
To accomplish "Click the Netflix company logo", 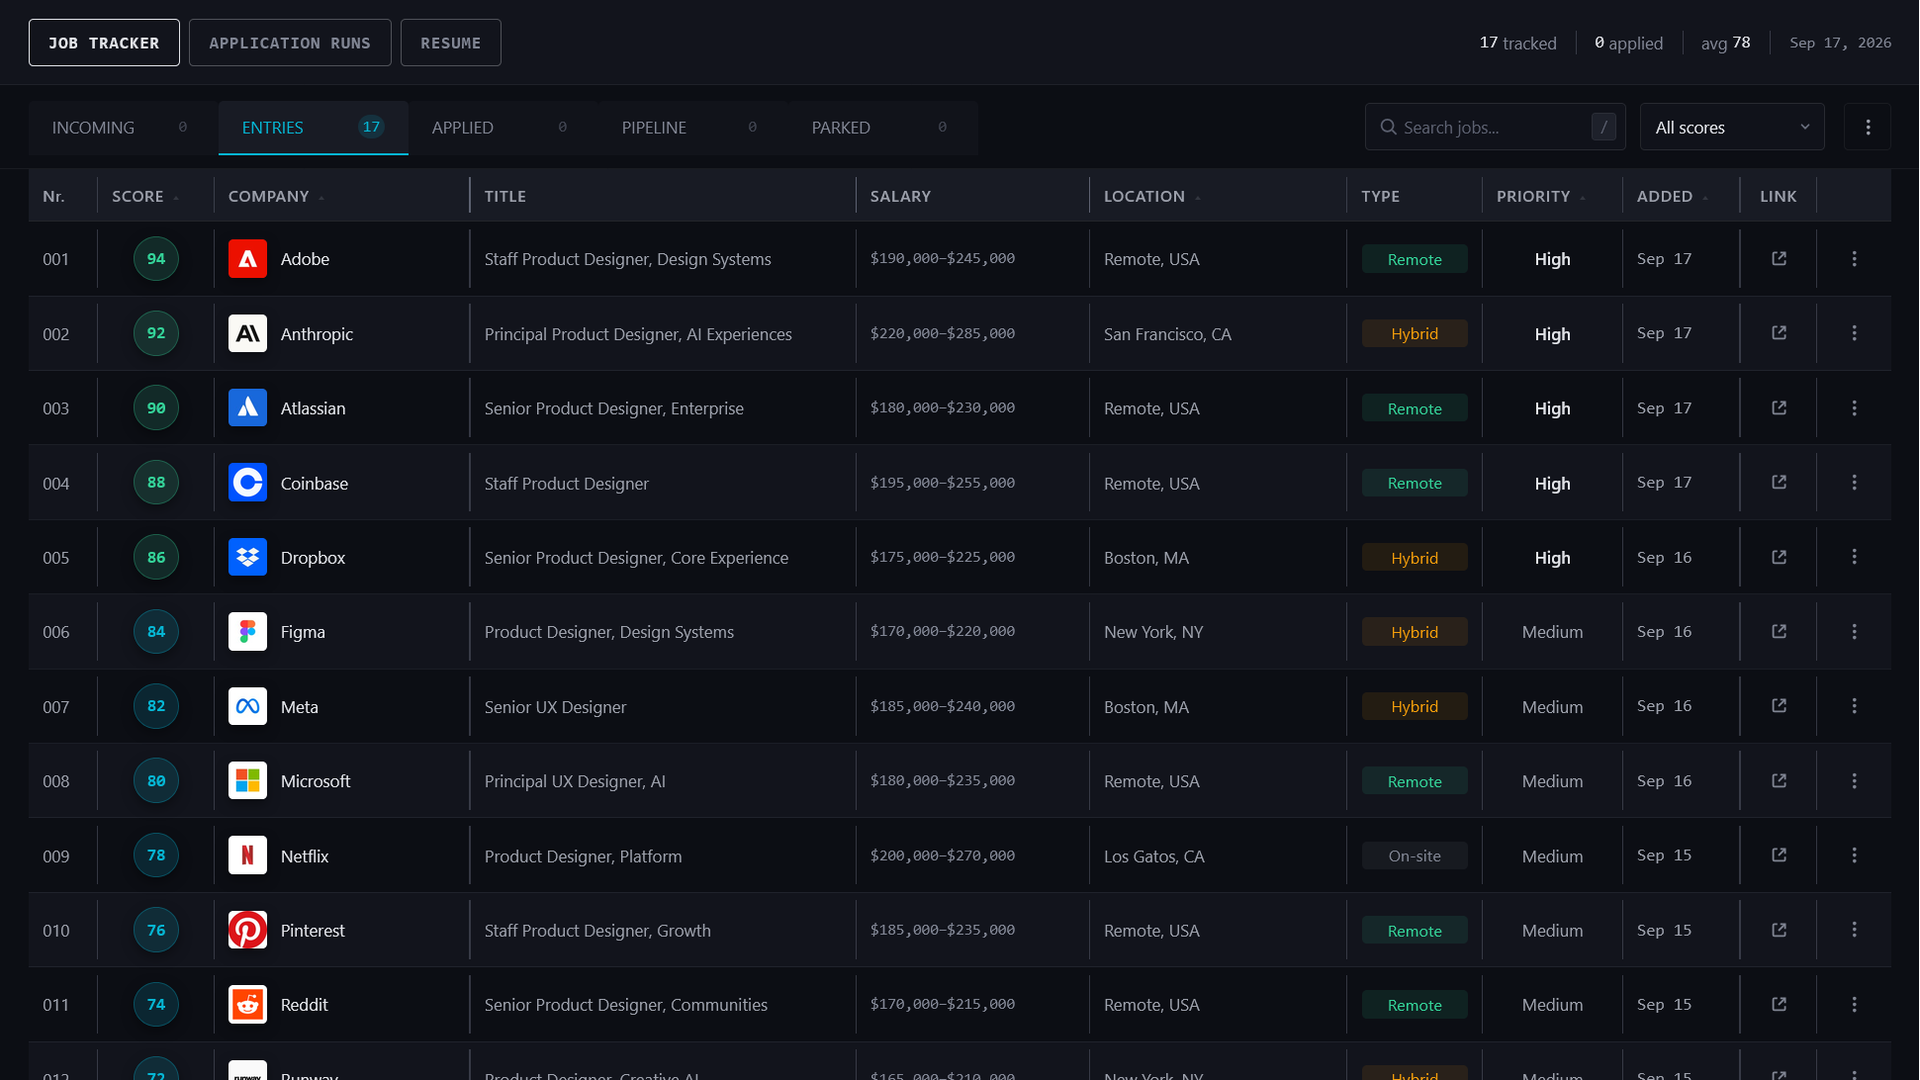I will click(x=247, y=855).
